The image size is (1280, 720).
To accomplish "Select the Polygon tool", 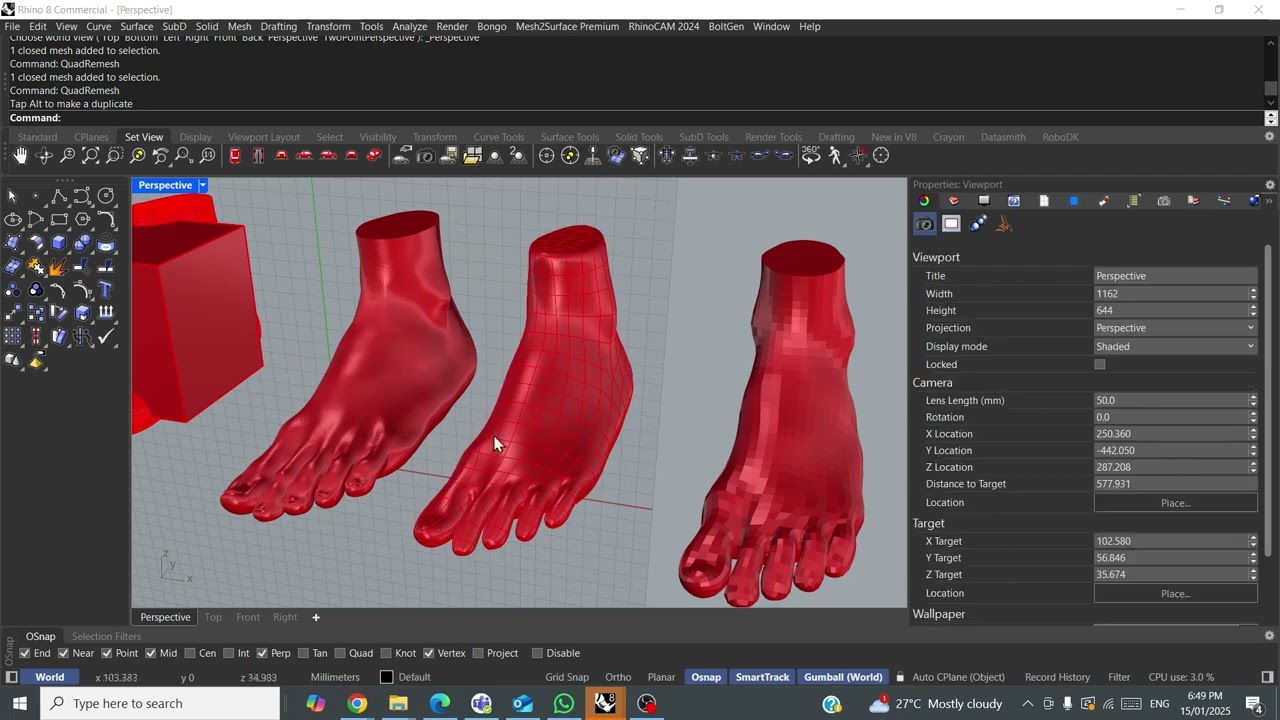I will [x=83, y=219].
